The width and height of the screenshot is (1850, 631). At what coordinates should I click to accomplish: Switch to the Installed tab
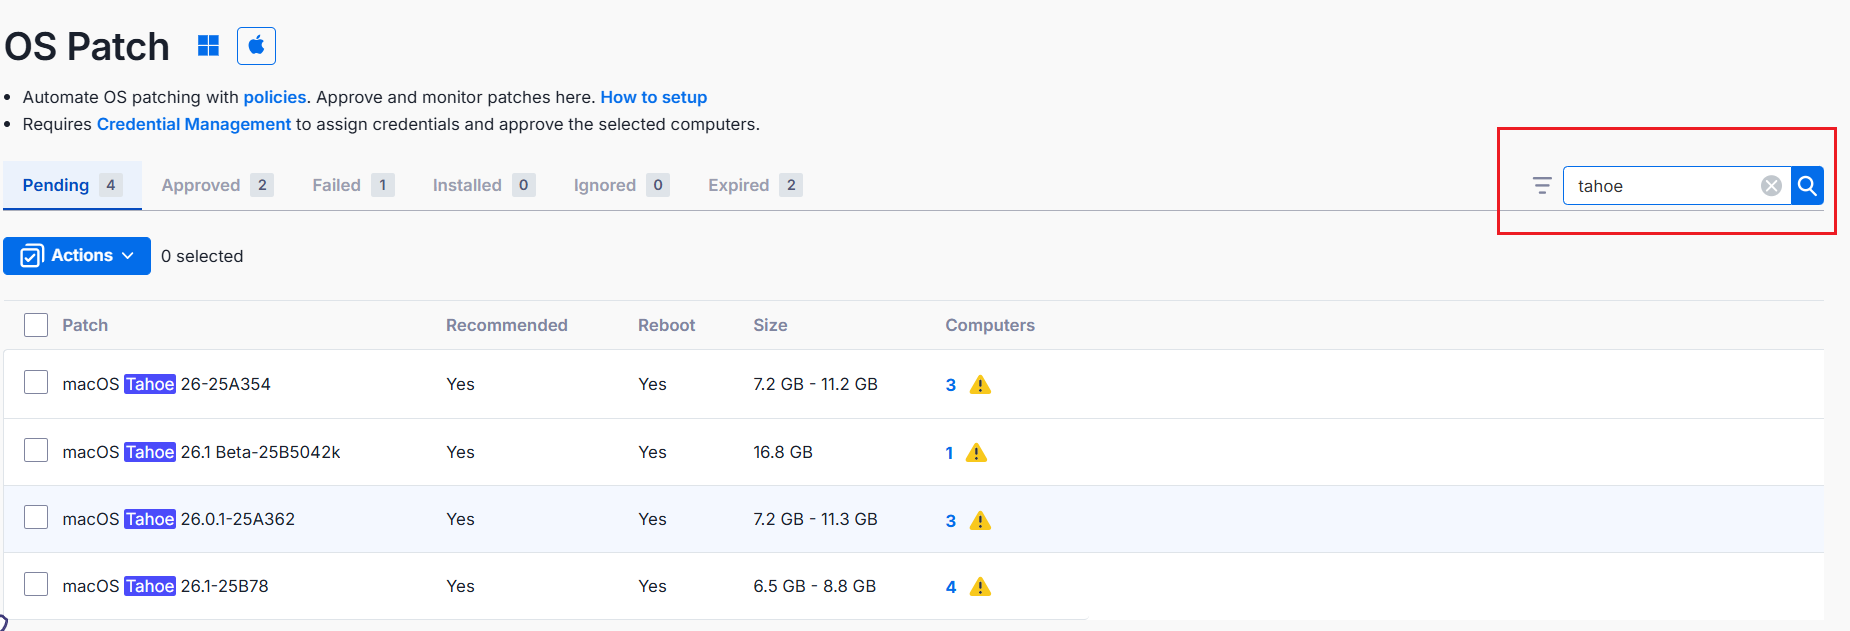484,185
